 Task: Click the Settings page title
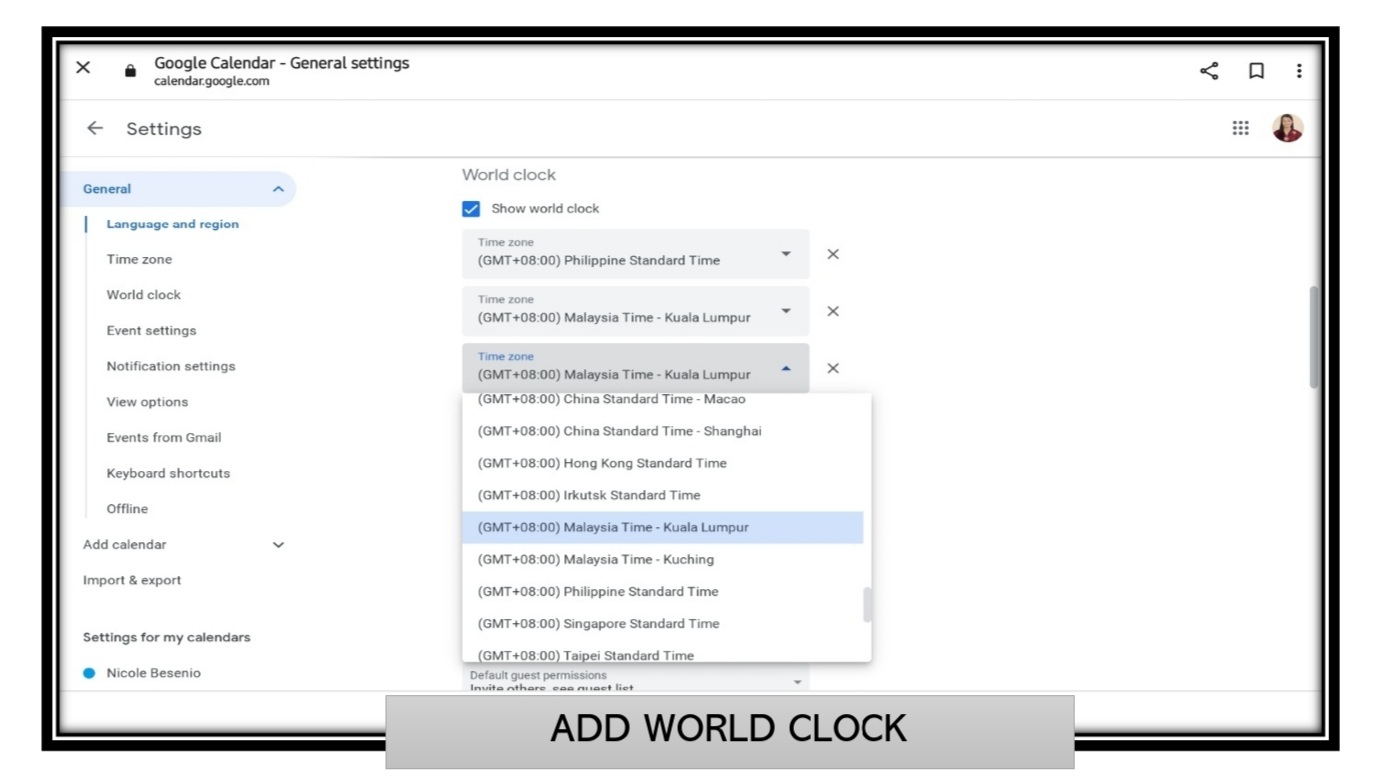[164, 129]
